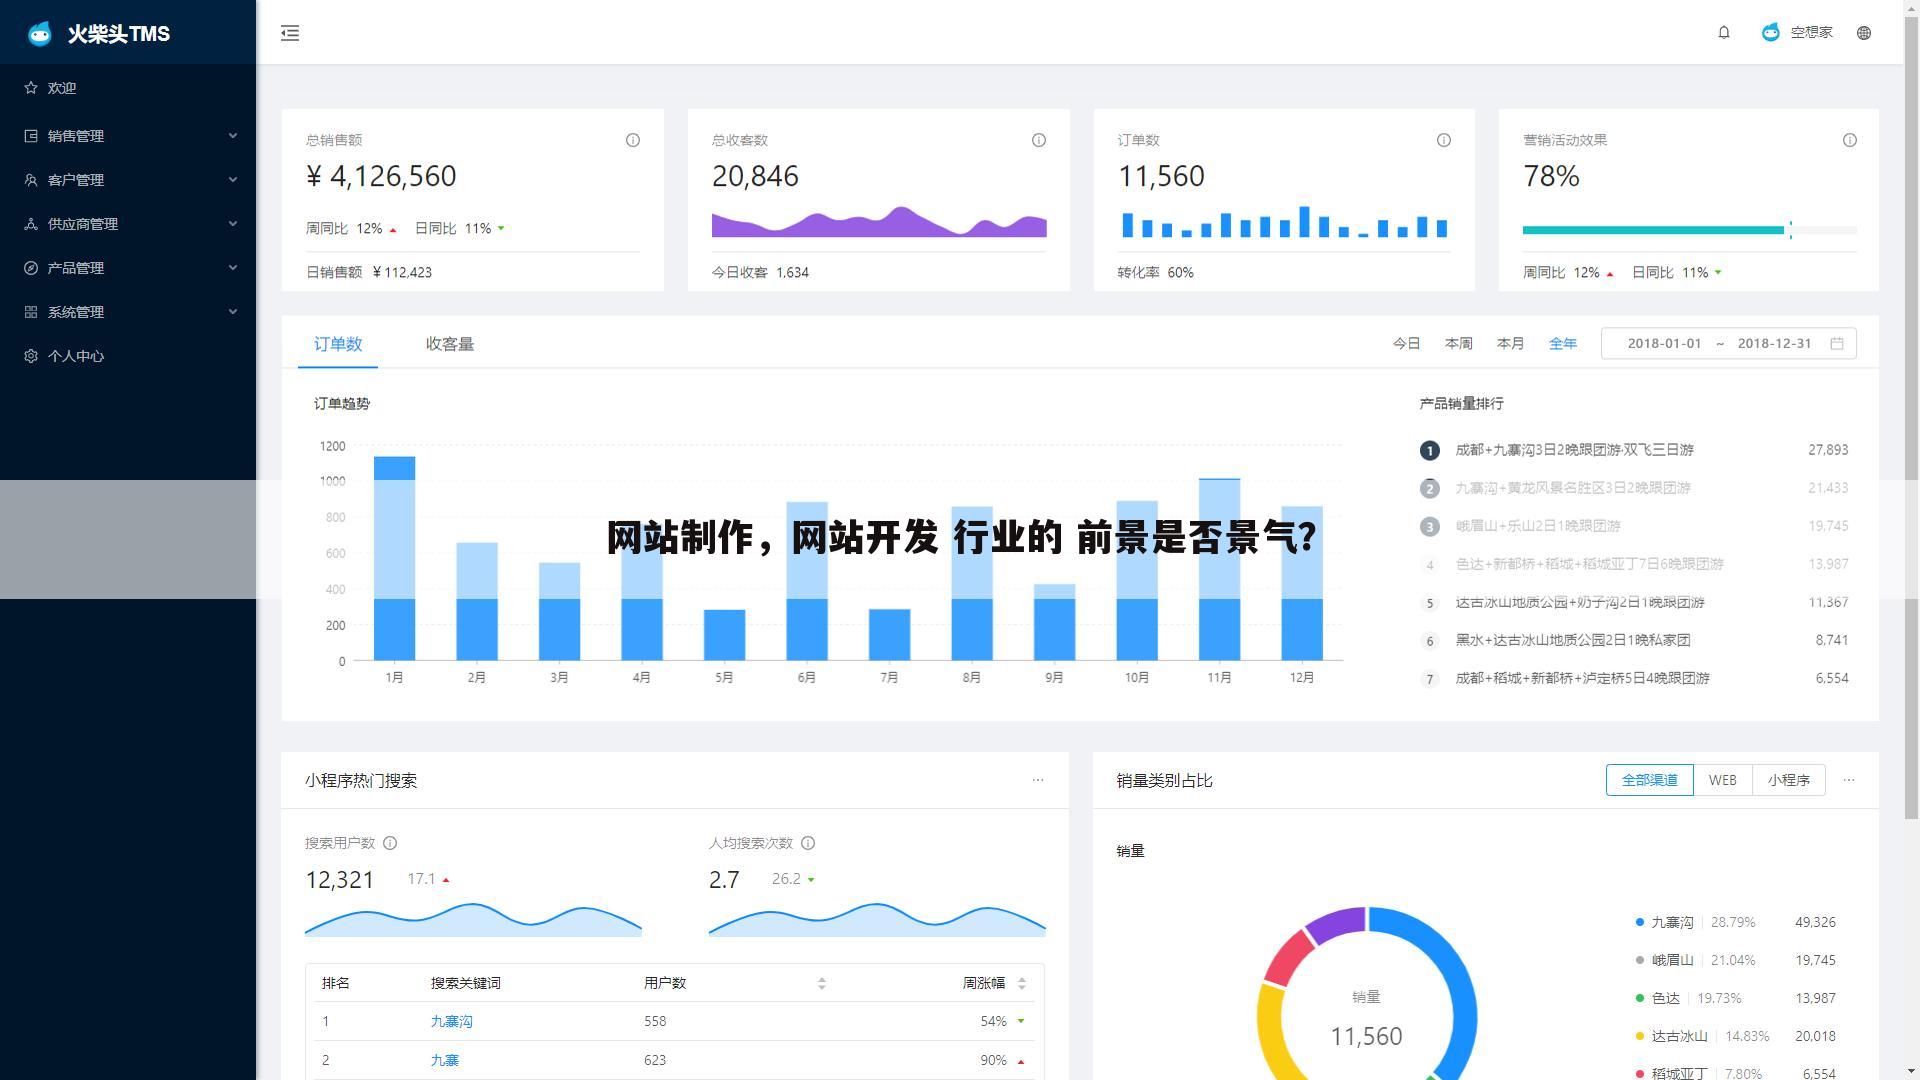This screenshot has width=1920, height=1080.
Task: Click the globe language icon
Action: click(x=1864, y=32)
